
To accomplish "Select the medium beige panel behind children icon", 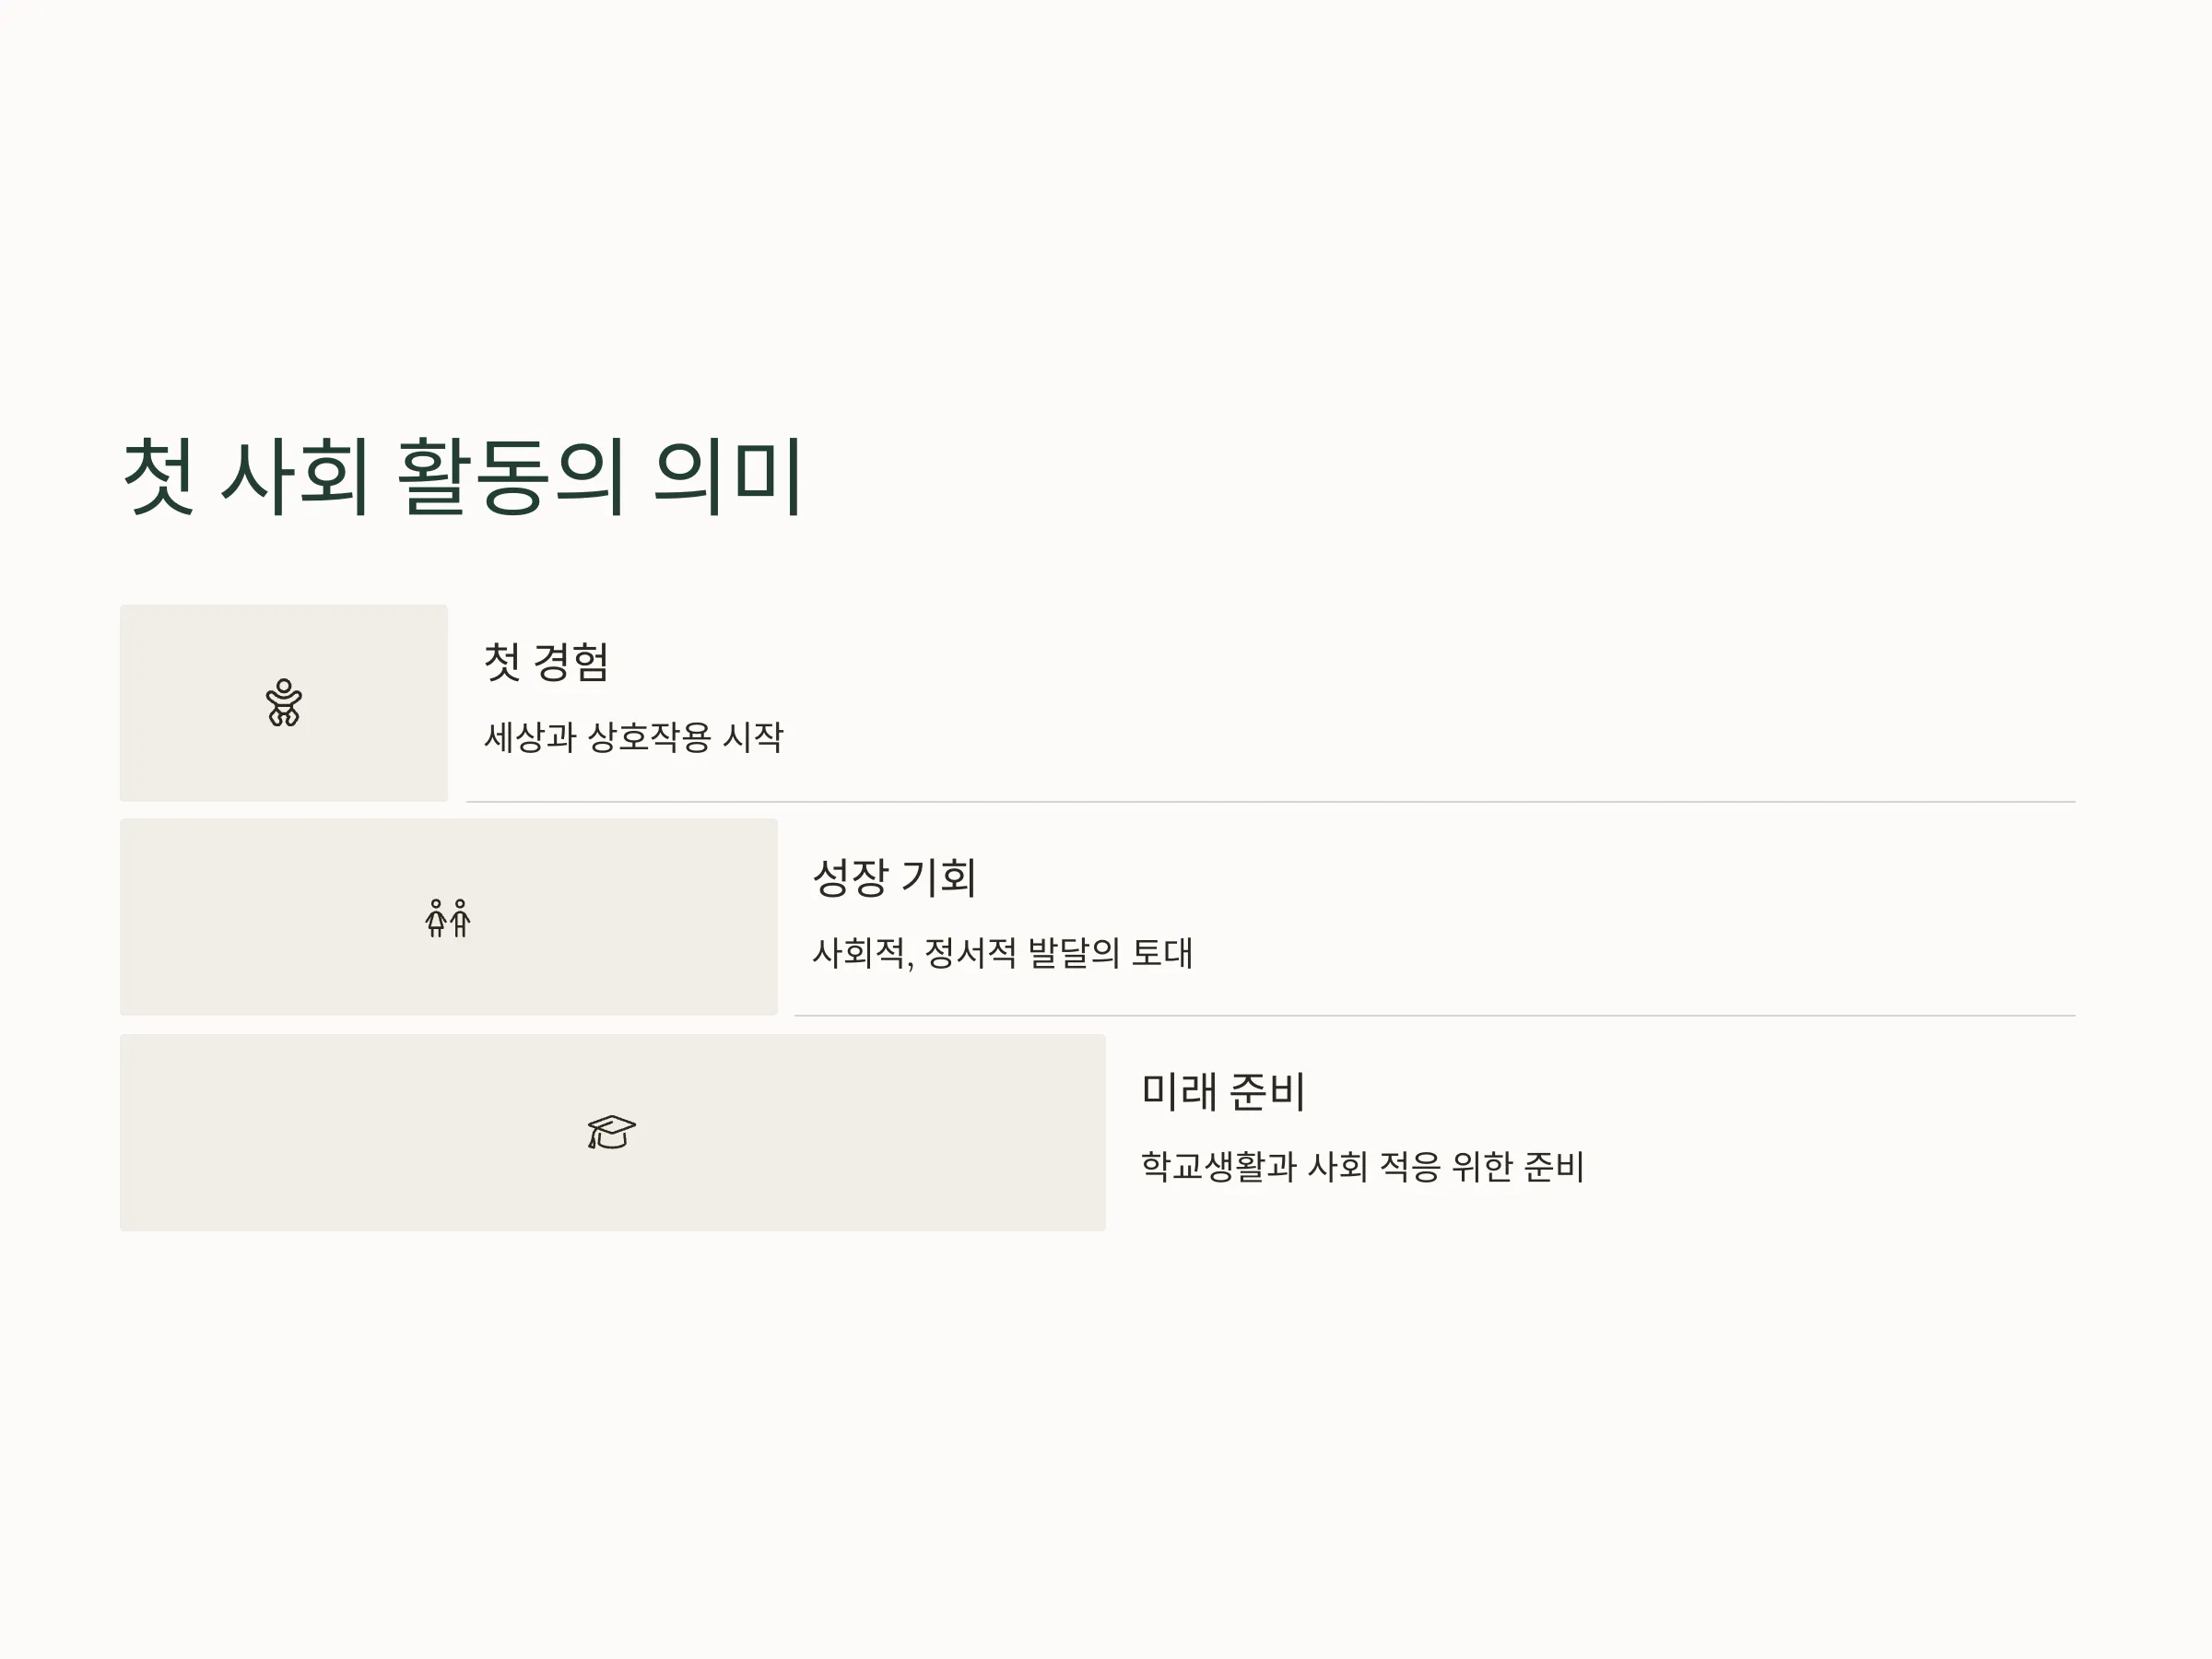I will pos(449,917).
